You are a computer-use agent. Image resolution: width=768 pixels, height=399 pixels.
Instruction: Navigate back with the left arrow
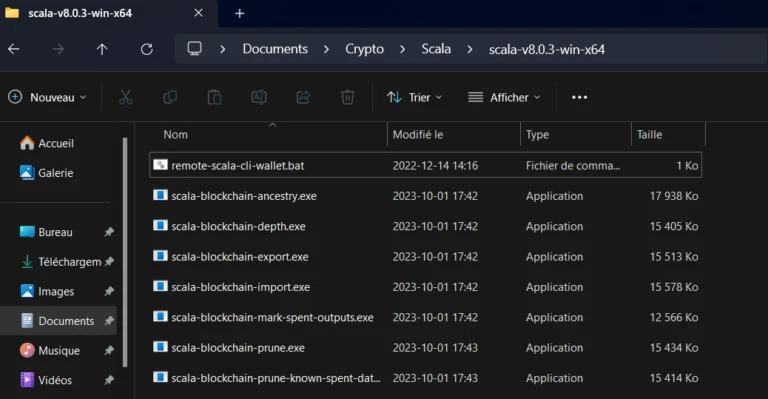pyautogui.click(x=14, y=49)
